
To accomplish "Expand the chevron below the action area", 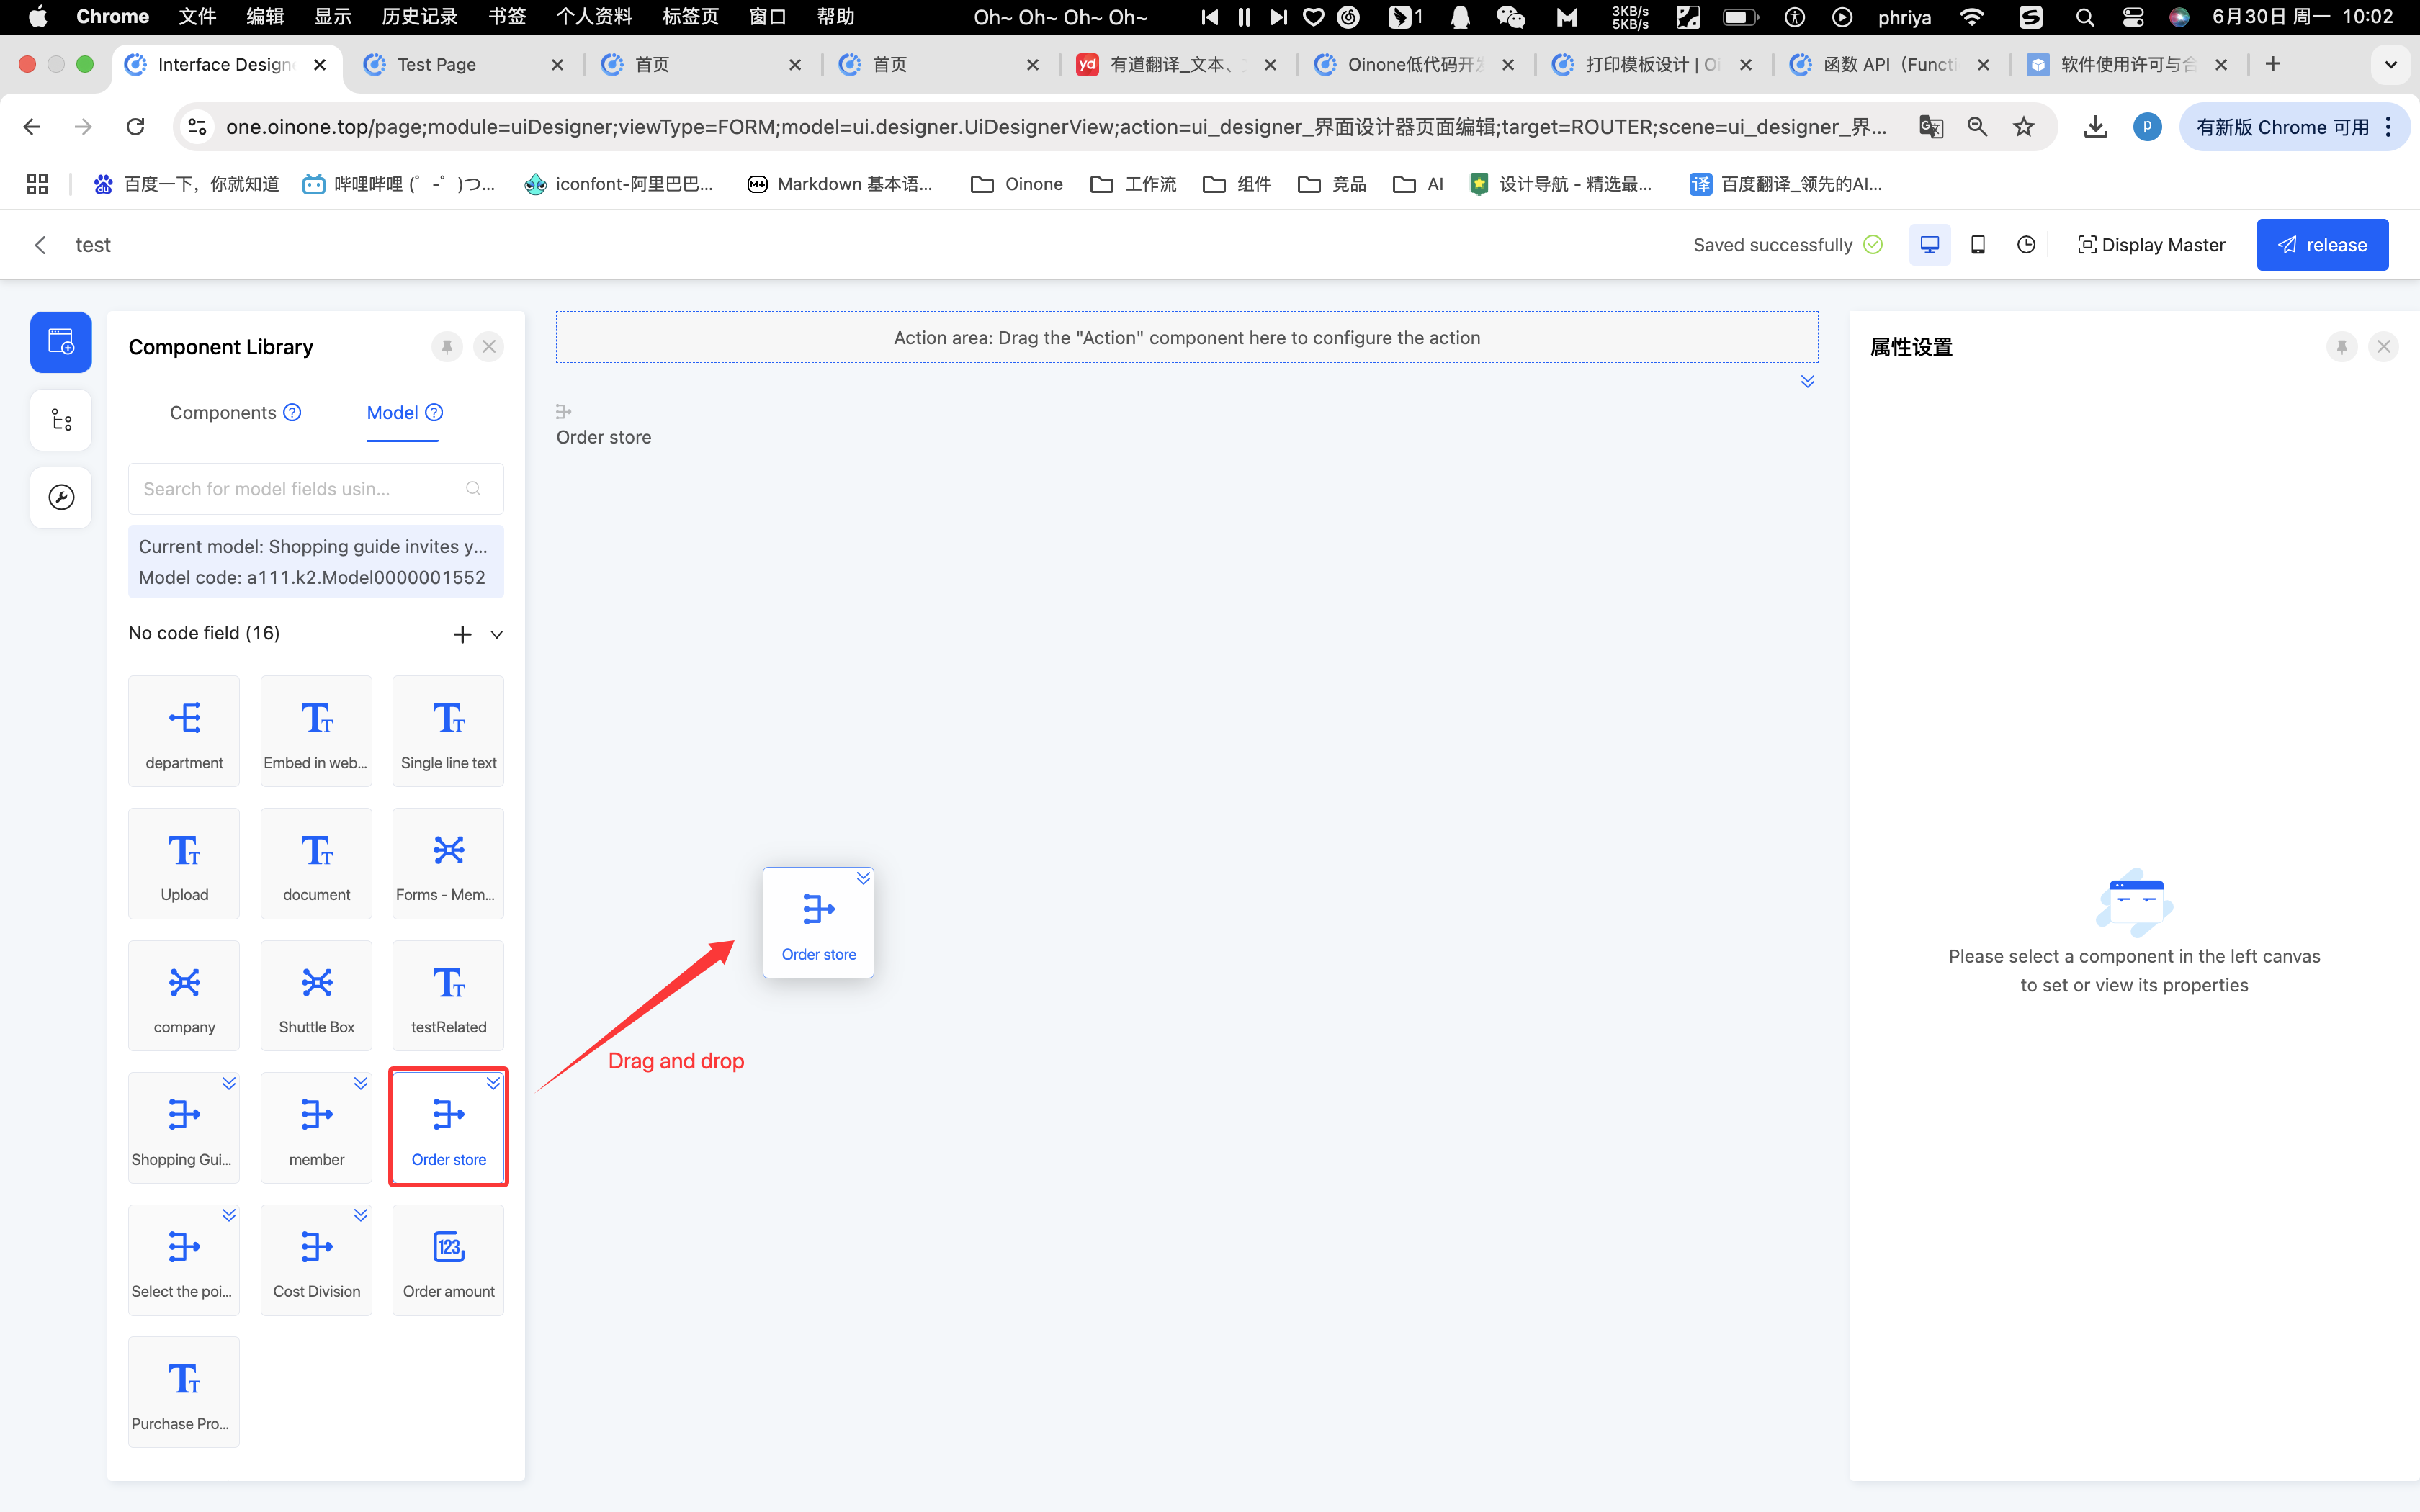I will (1807, 382).
